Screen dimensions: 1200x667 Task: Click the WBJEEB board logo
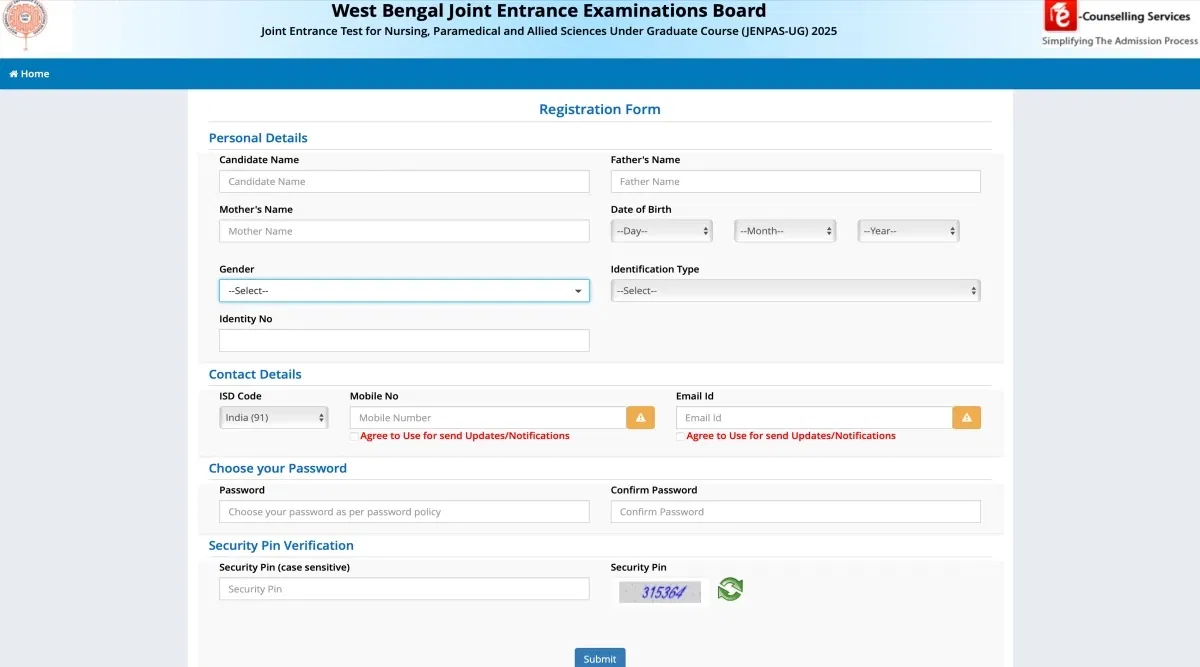25,26
